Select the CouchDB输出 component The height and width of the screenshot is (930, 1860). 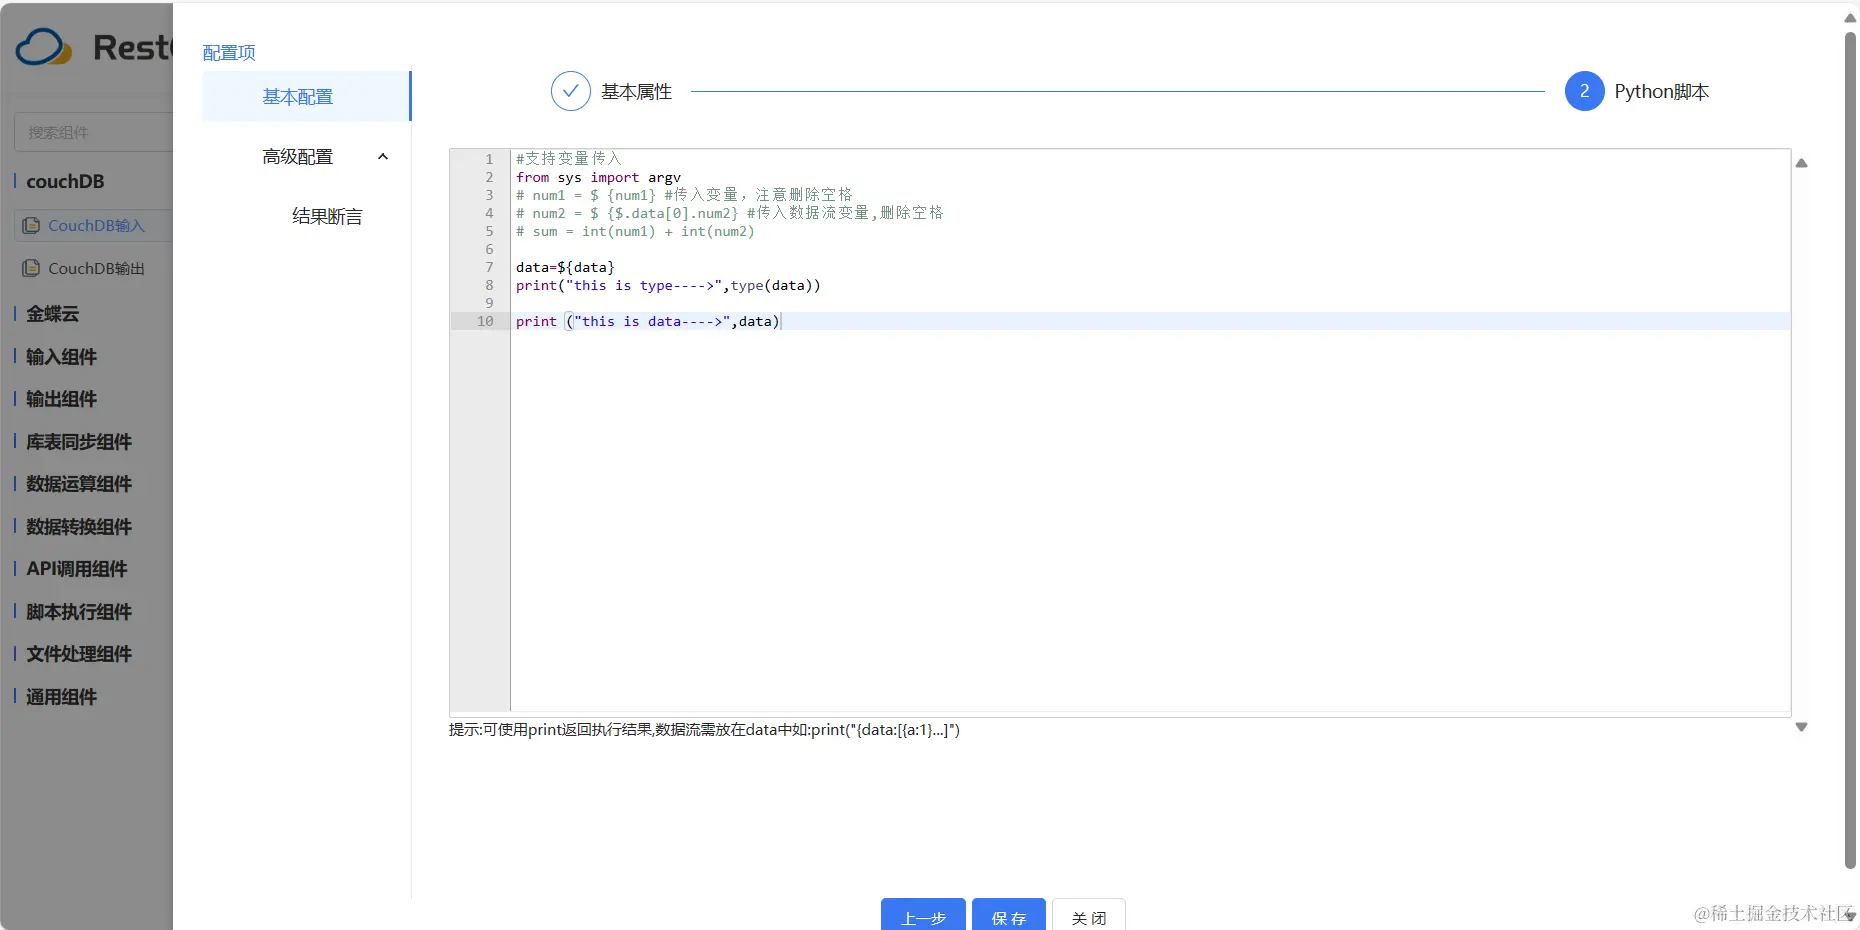[x=96, y=268]
